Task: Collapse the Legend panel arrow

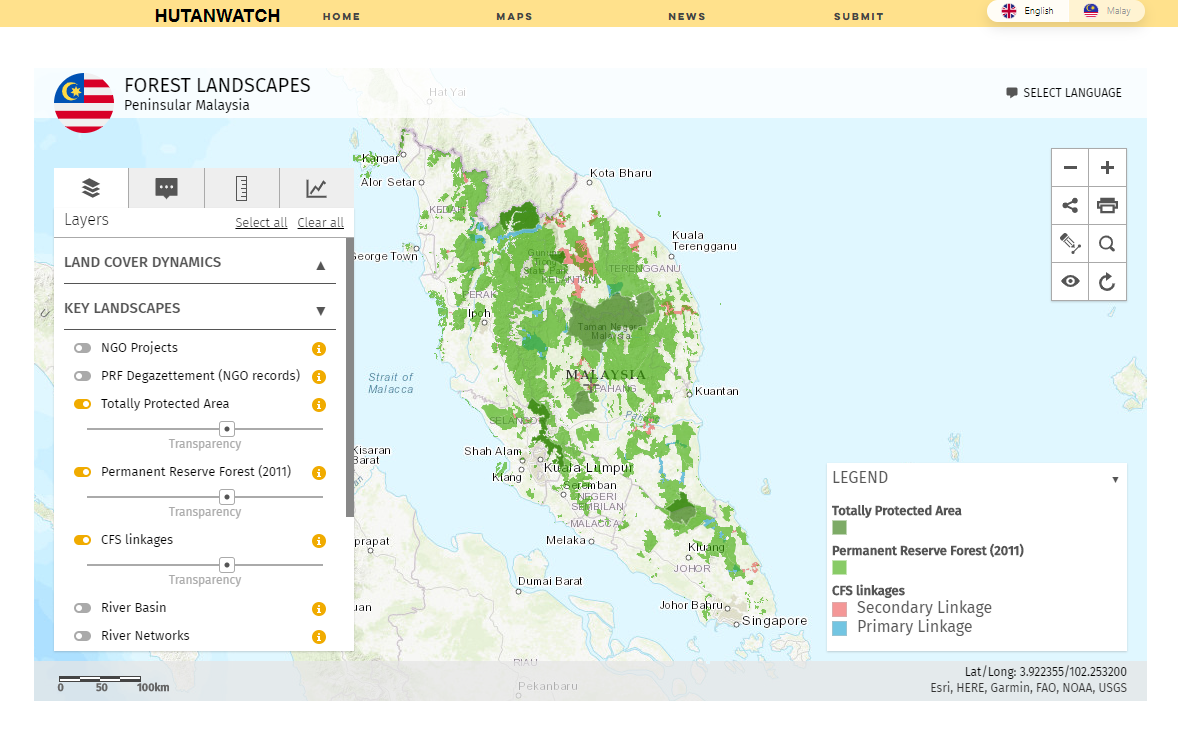Action: 1116,479
